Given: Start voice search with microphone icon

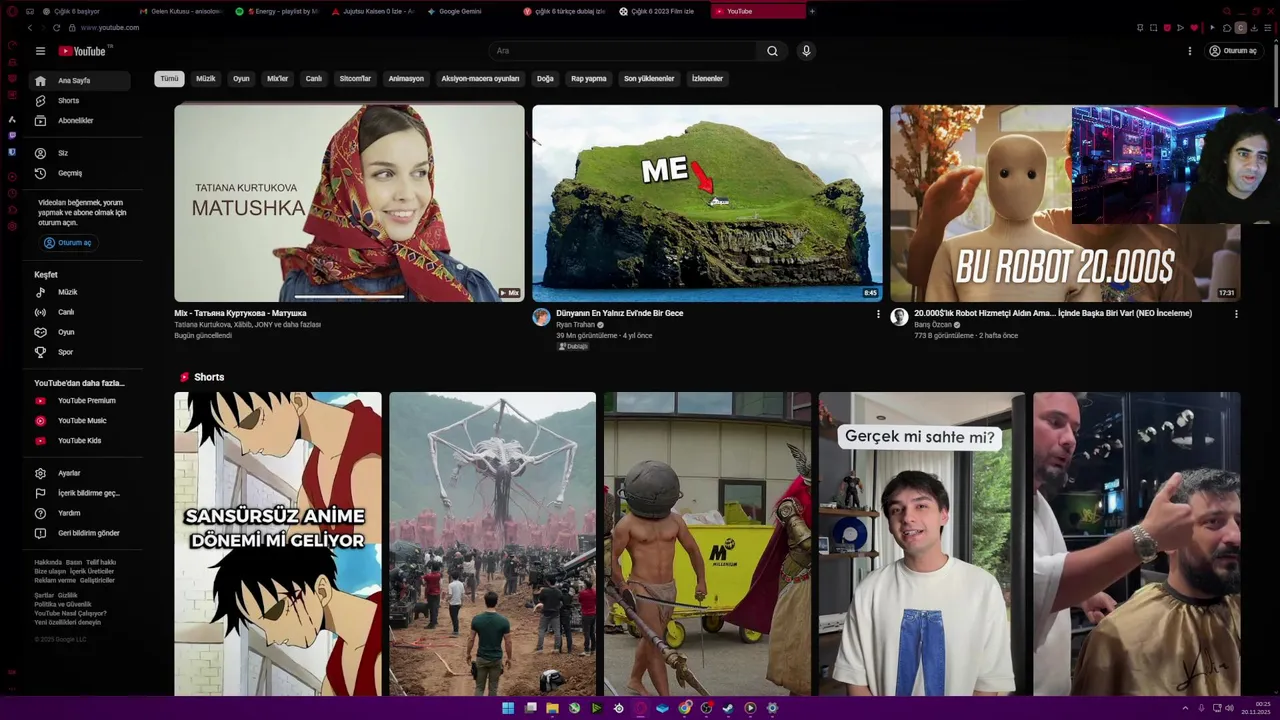Looking at the screenshot, I should tap(806, 51).
